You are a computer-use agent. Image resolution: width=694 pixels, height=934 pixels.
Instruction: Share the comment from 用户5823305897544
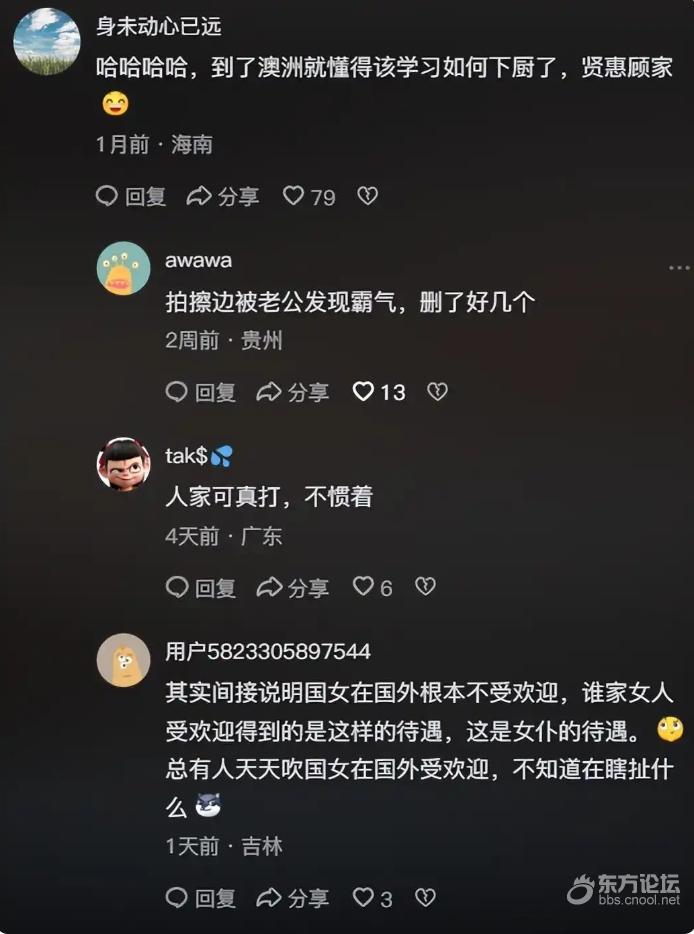pos(292,898)
